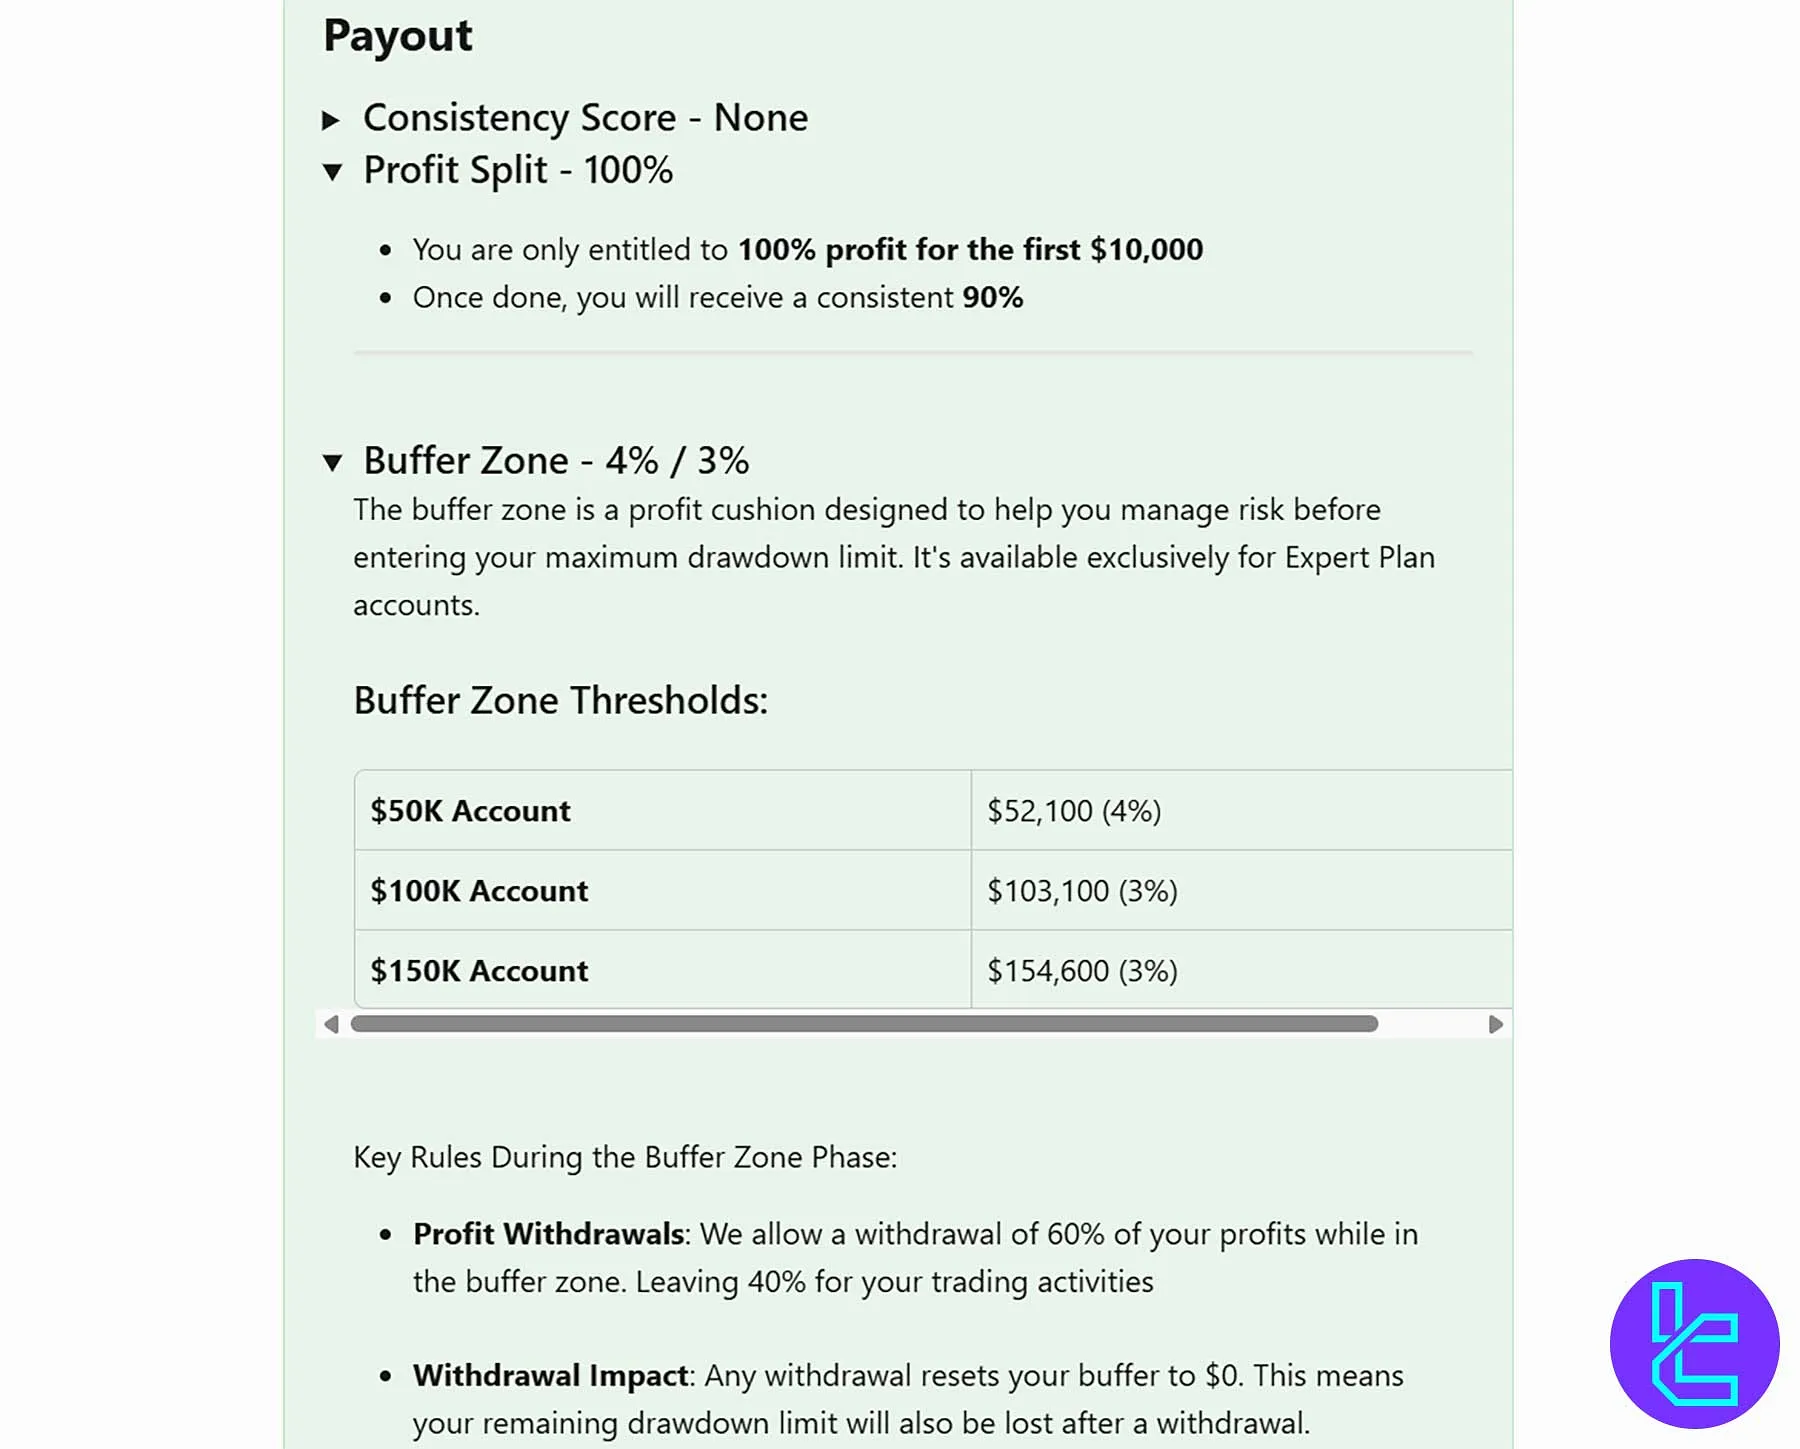Click the "Consistency Score - None" summary label
The image size is (1800, 1449).
coord(585,118)
